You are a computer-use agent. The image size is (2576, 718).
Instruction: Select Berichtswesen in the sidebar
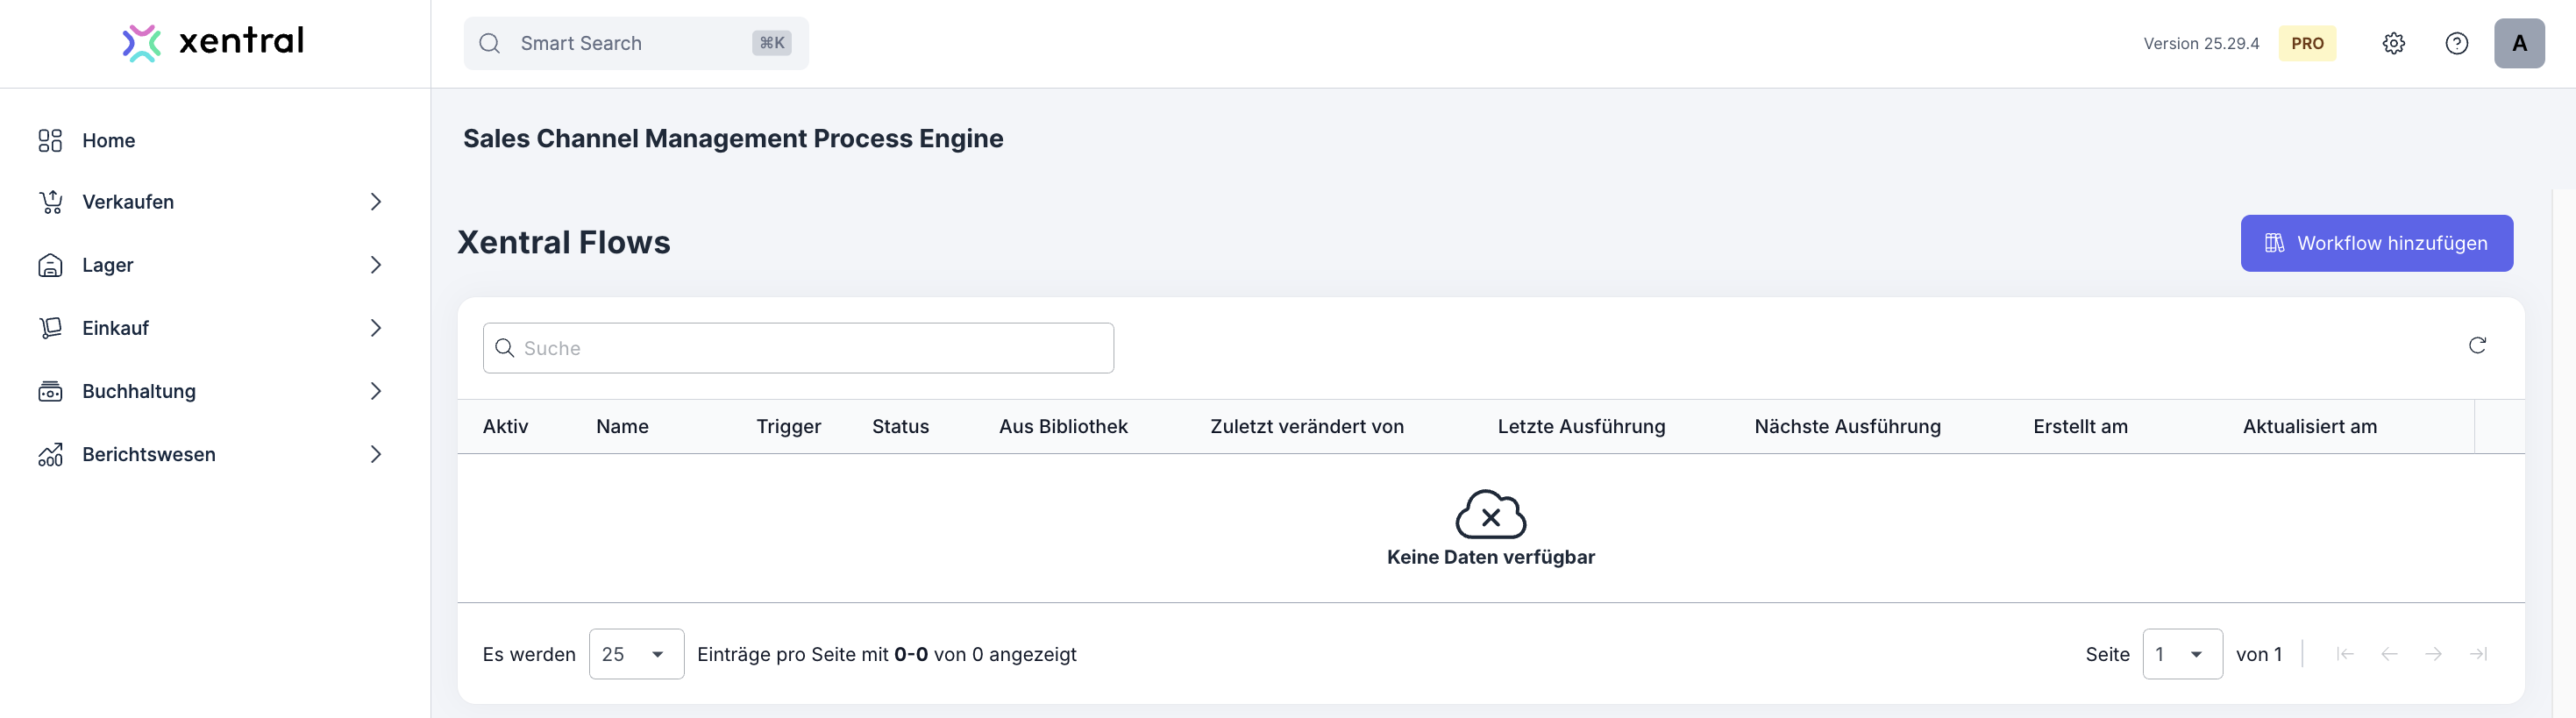tap(148, 454)
